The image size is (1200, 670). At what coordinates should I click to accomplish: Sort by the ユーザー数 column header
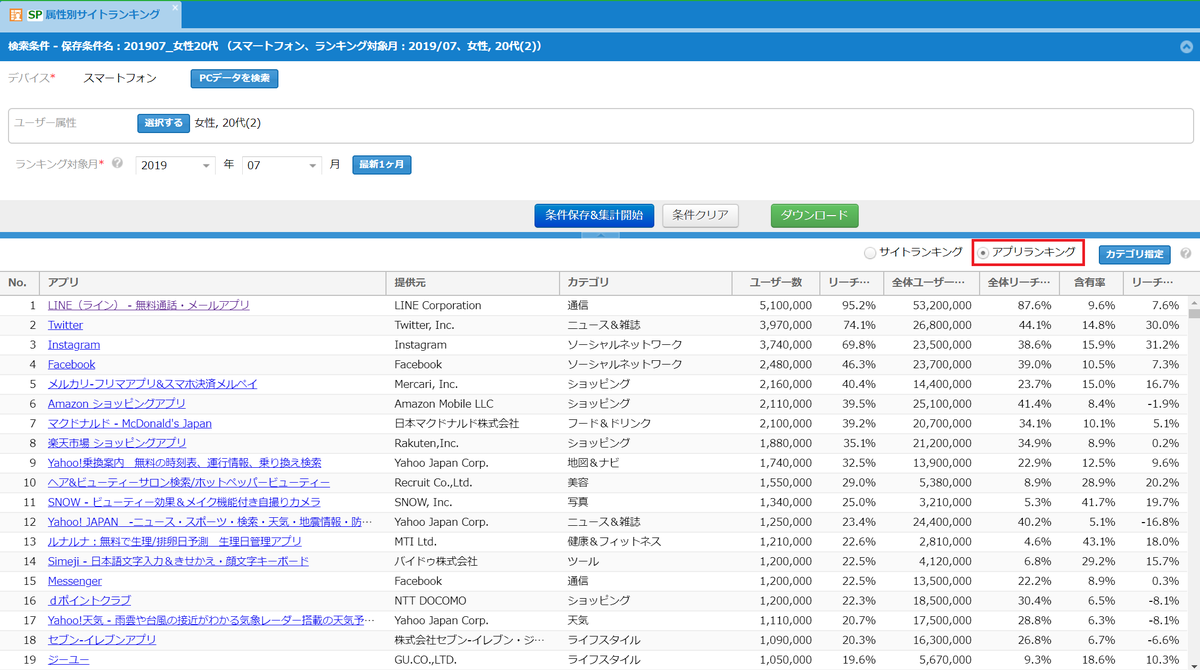(775, 283)
